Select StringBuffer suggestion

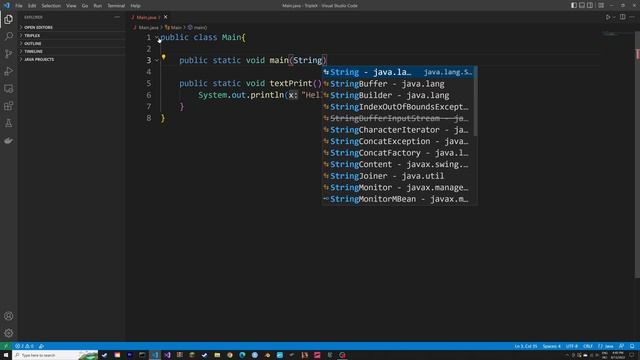pos(398,84)
